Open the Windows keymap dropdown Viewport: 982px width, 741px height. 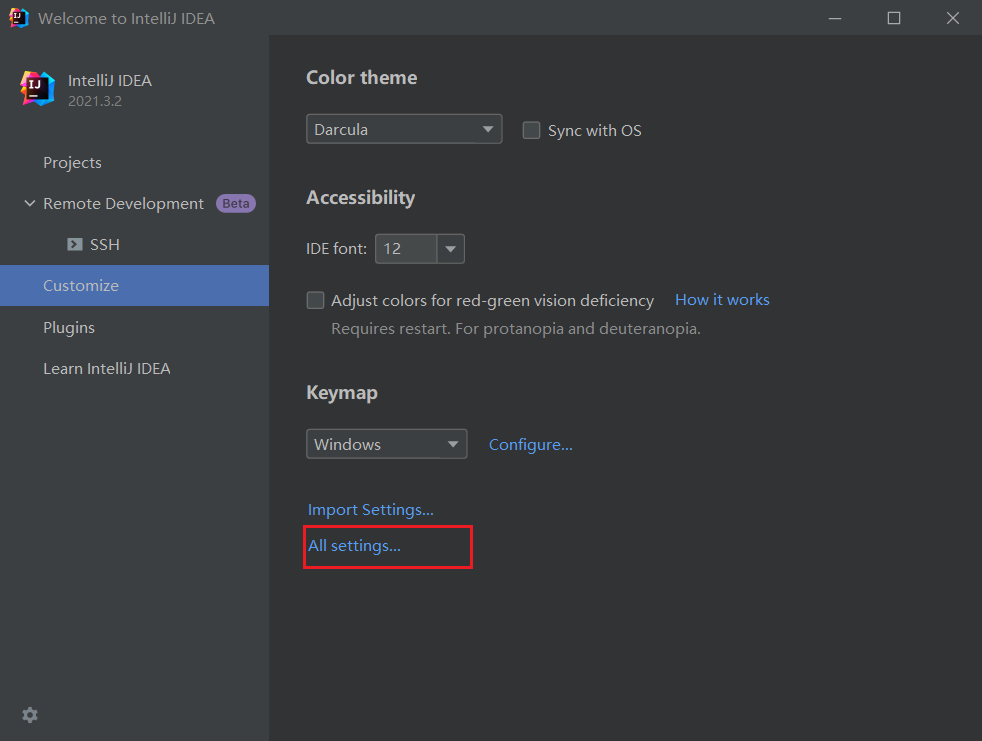386,444
